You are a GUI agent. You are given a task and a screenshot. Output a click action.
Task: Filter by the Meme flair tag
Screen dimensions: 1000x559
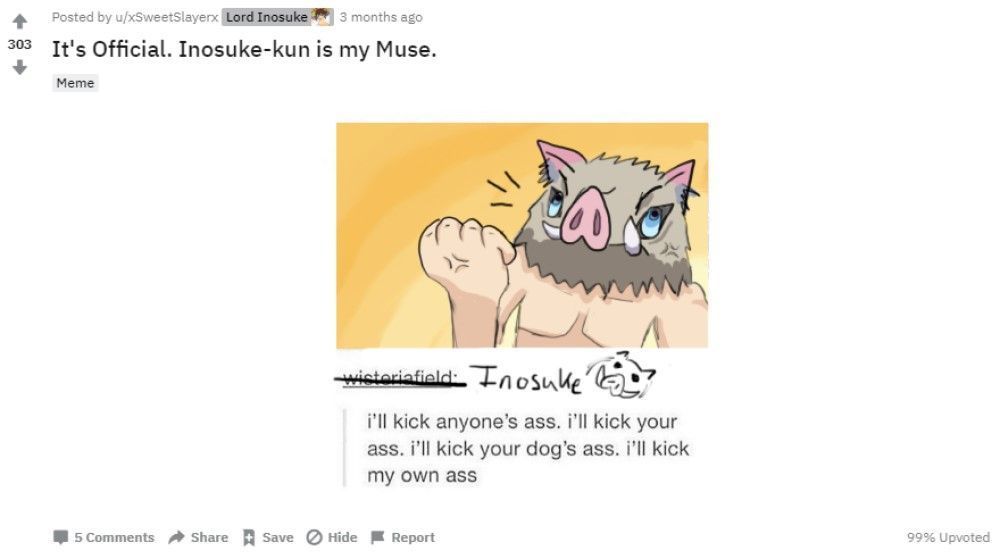75,83
